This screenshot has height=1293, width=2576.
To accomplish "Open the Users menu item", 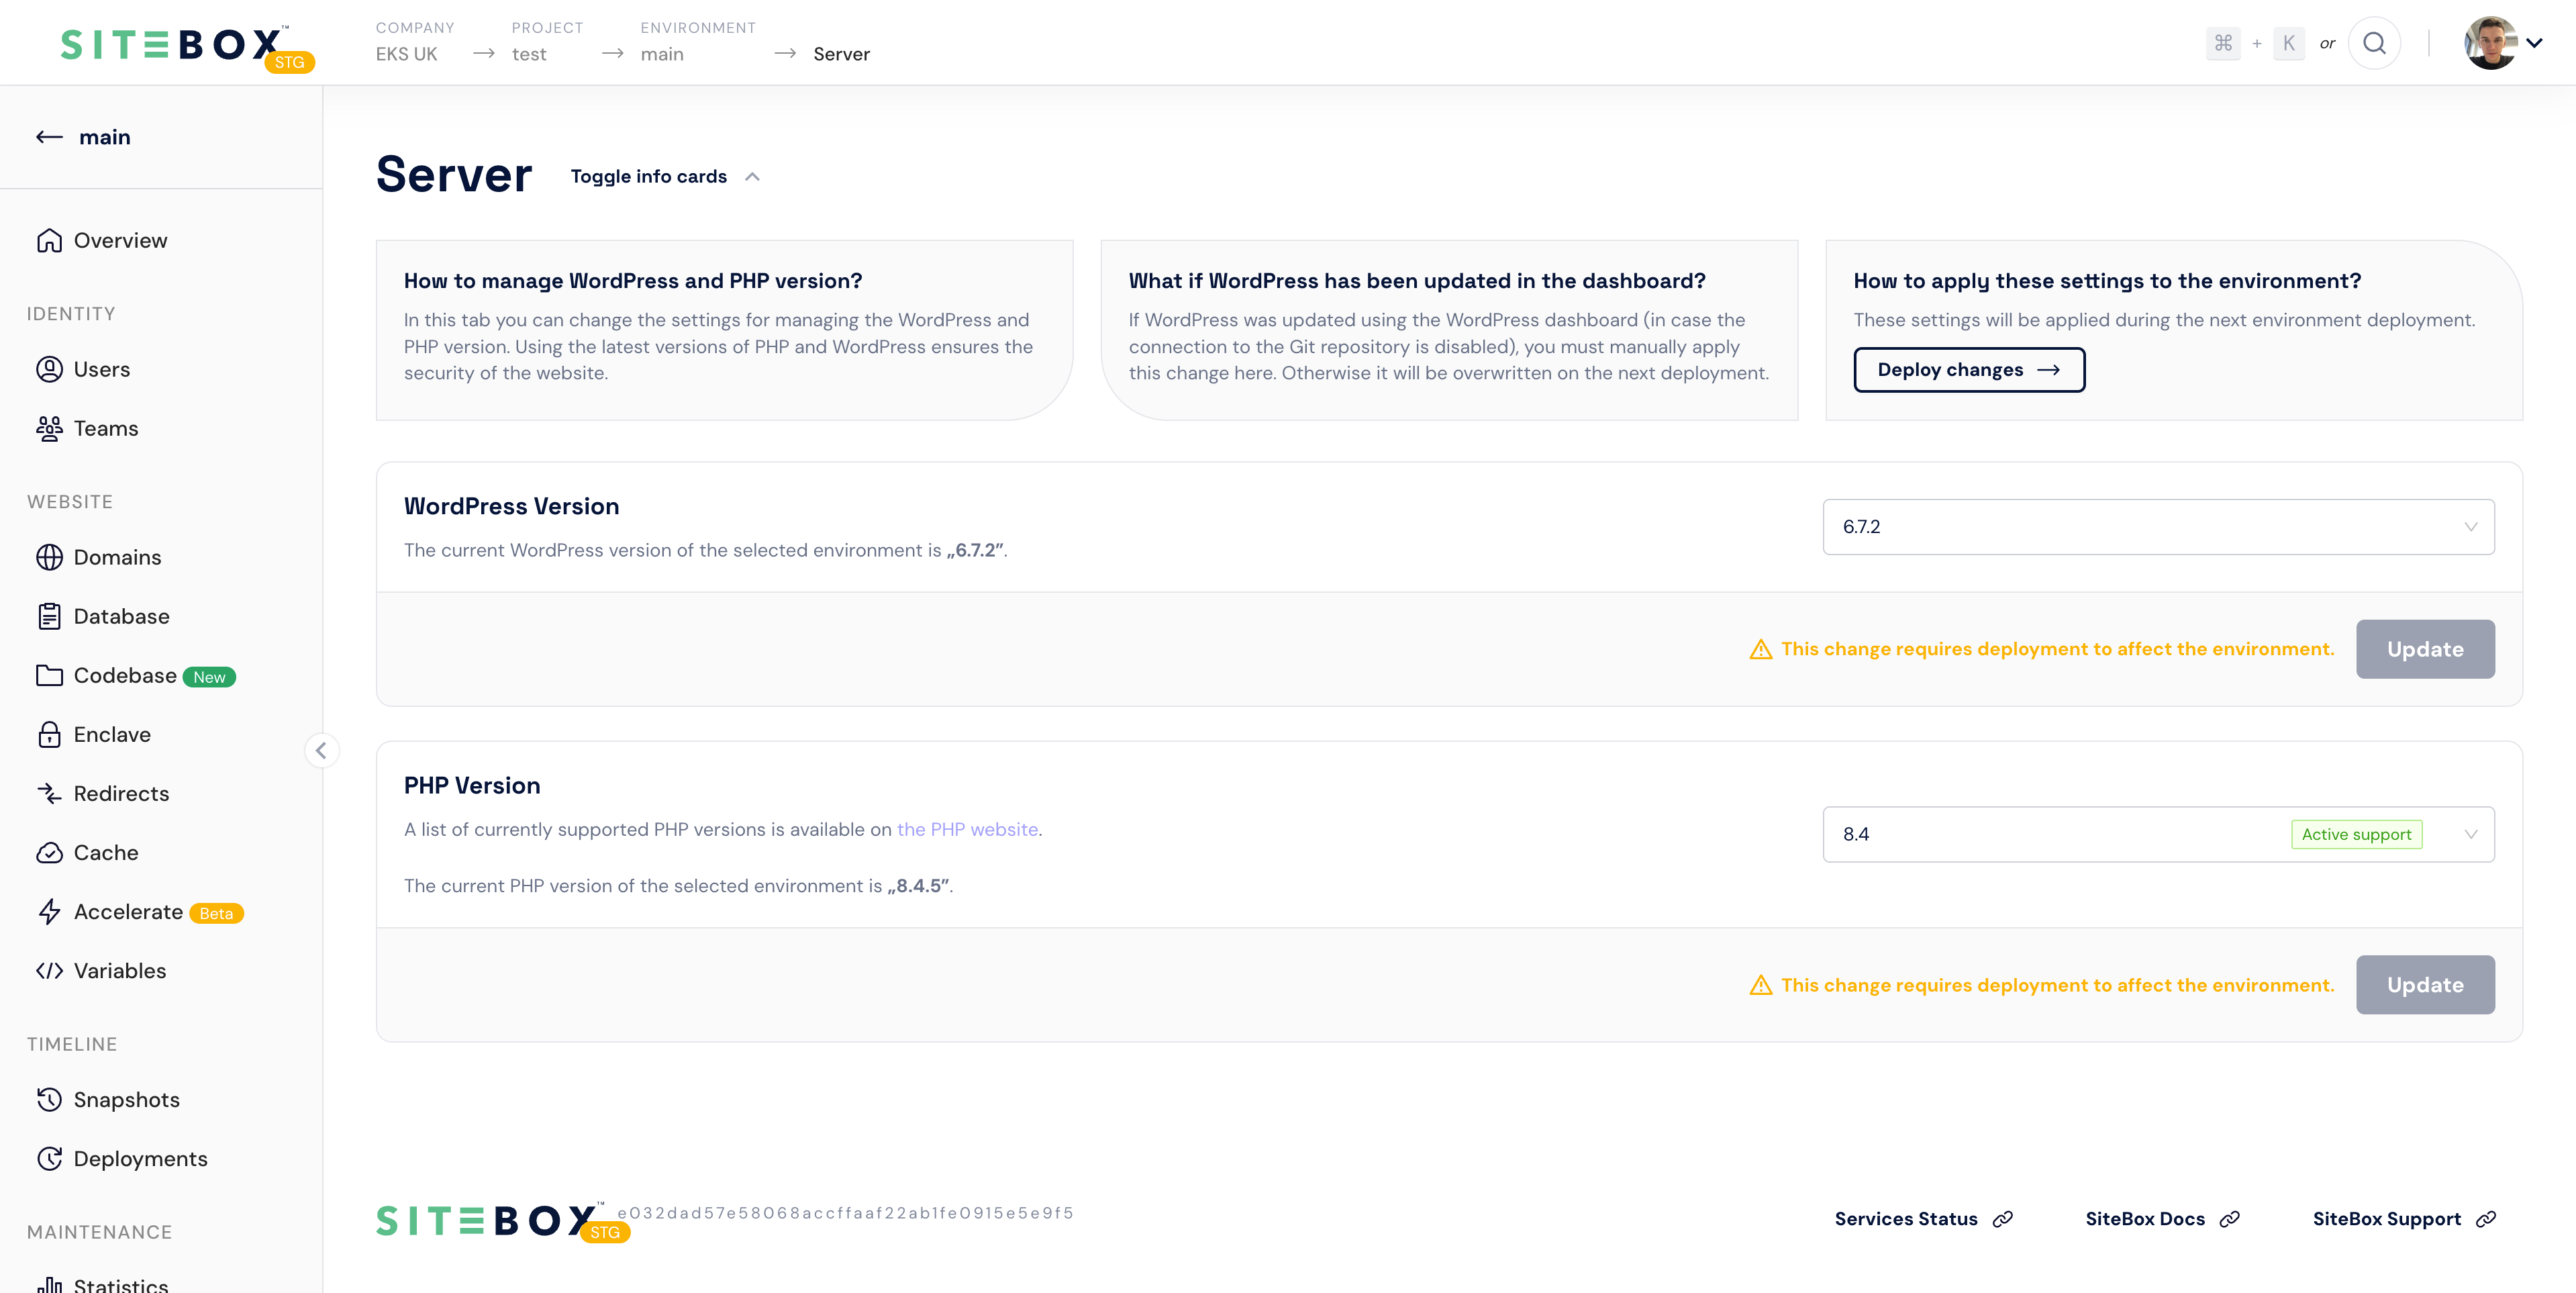I will (x=102, y=370).
